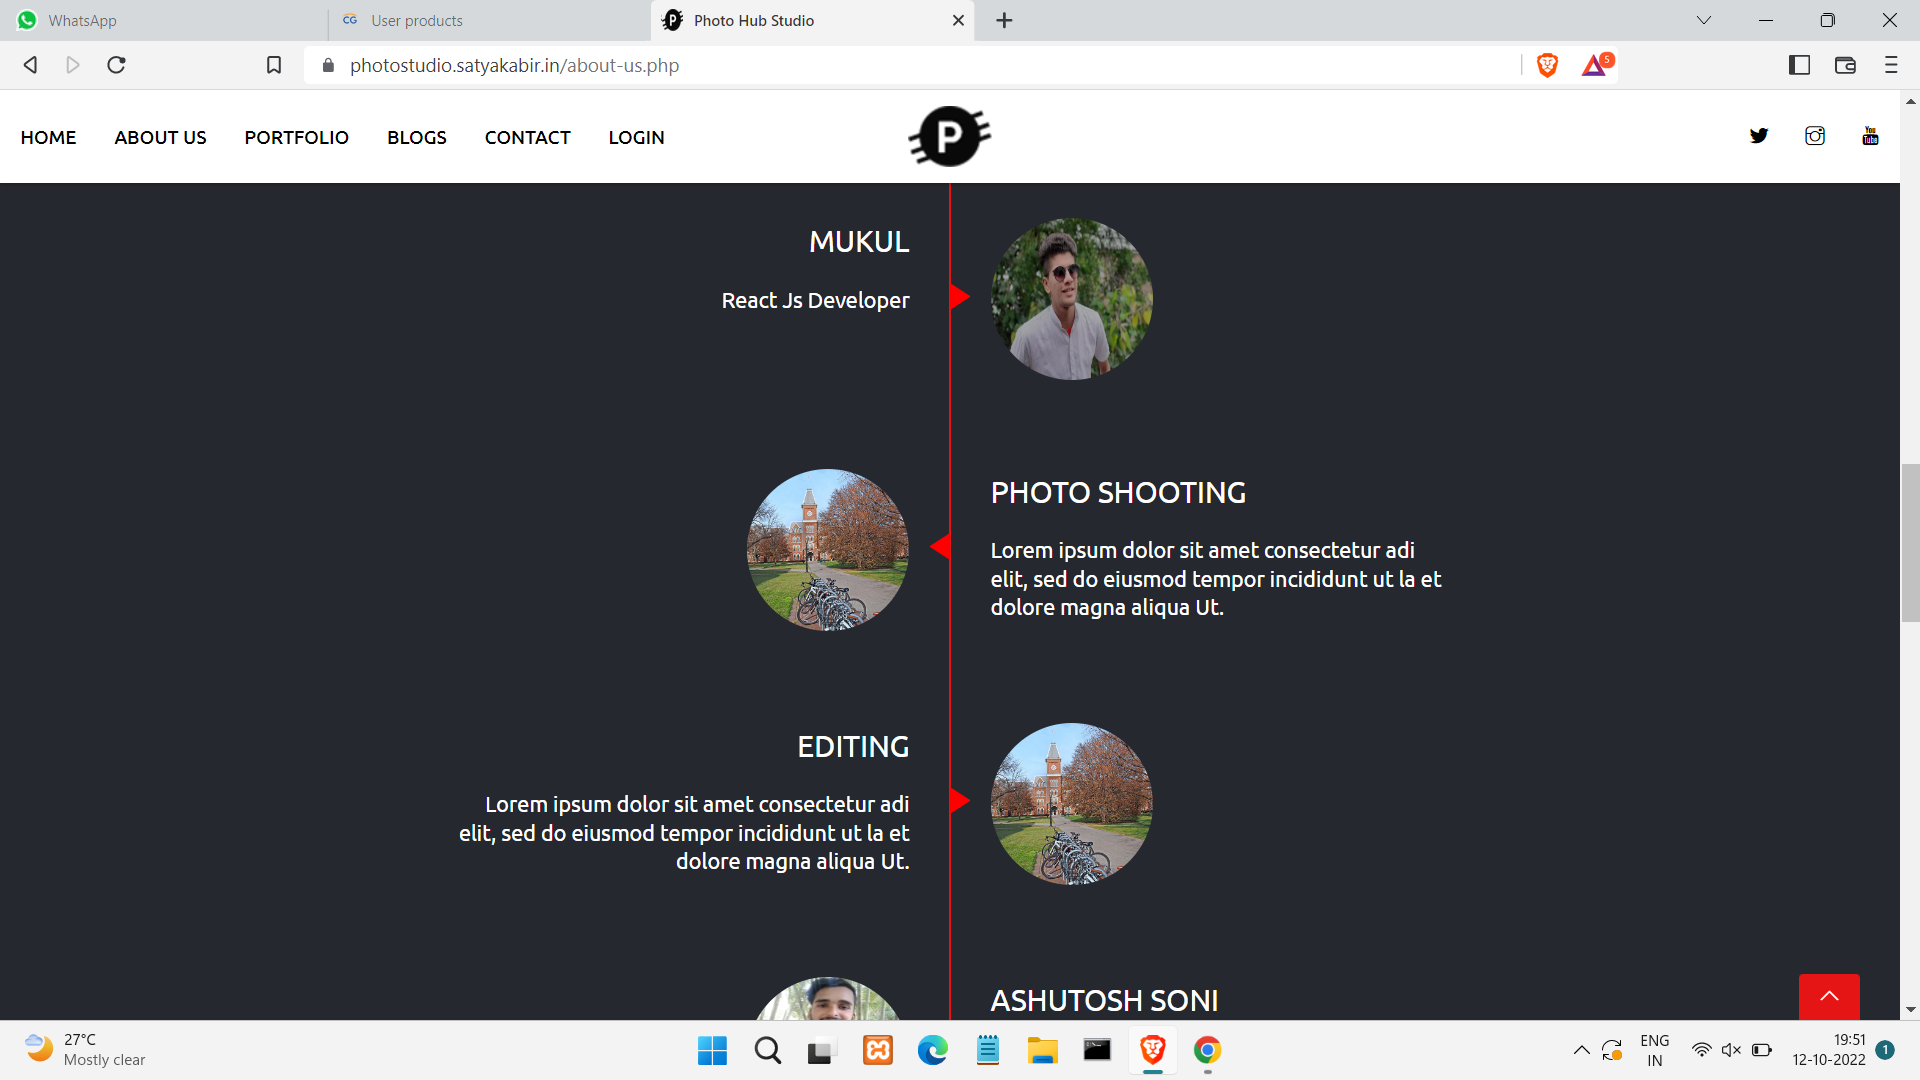
Task: Click the Photo Hub Studio P logo
Action: coord(949,136)
